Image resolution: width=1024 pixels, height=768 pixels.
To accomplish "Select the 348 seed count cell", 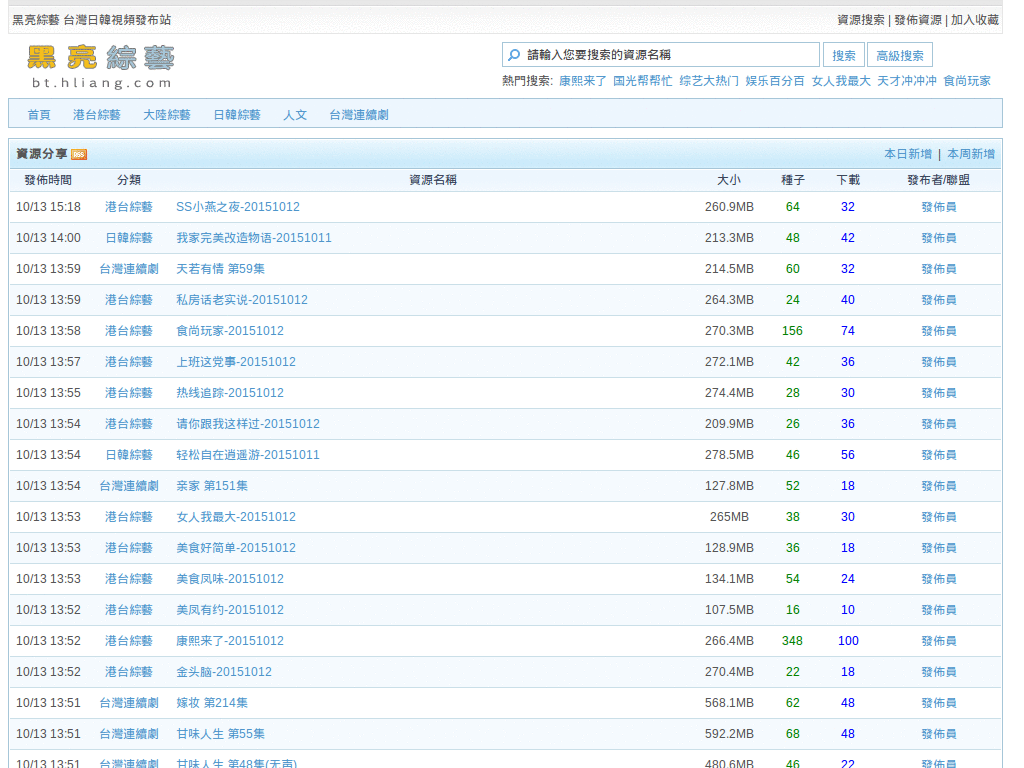I will (x=792, y=641).
